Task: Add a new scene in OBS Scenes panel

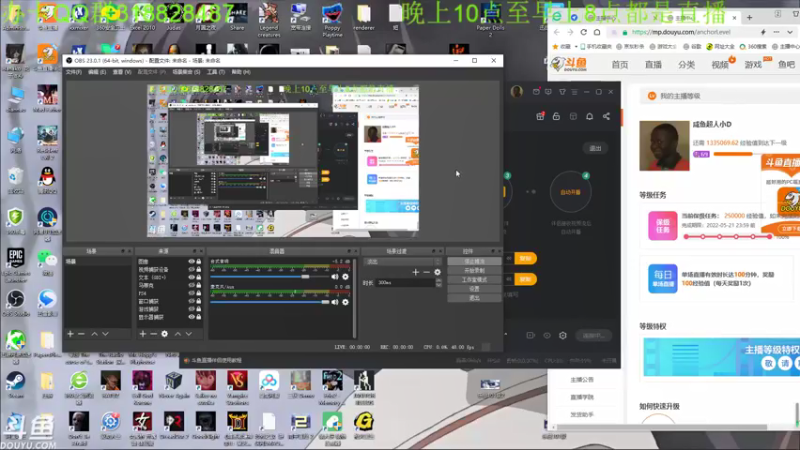Action: [70, 334]
